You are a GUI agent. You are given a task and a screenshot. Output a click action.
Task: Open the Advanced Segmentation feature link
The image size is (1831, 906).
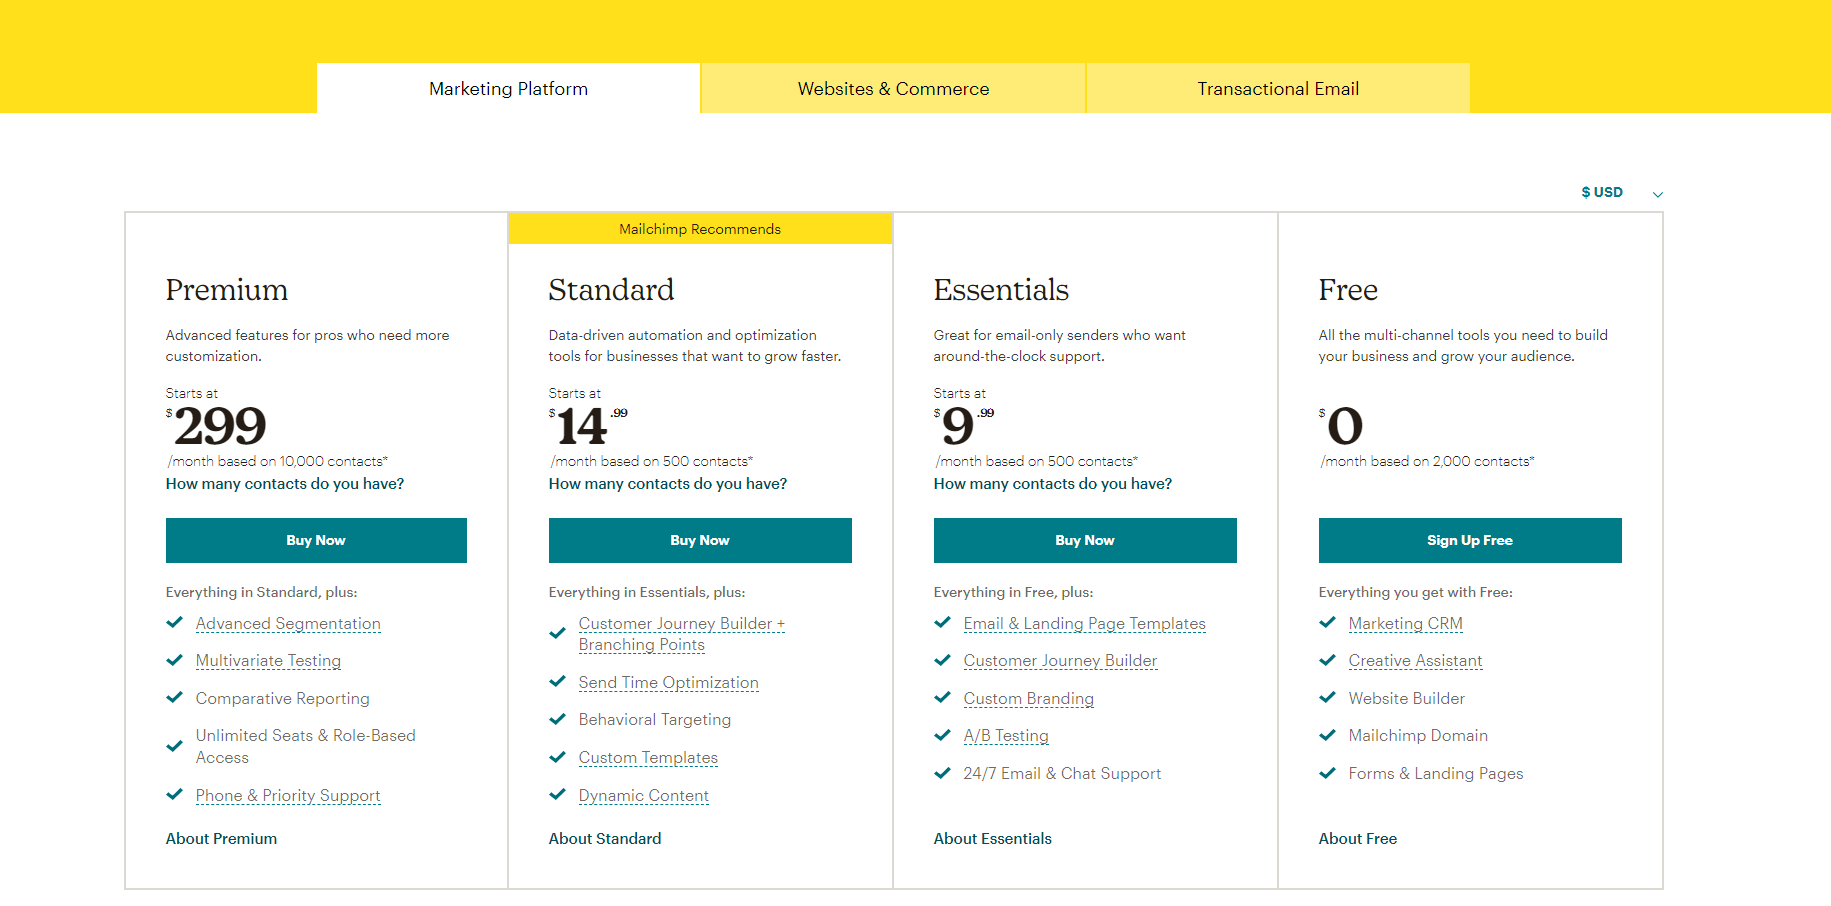288,624
